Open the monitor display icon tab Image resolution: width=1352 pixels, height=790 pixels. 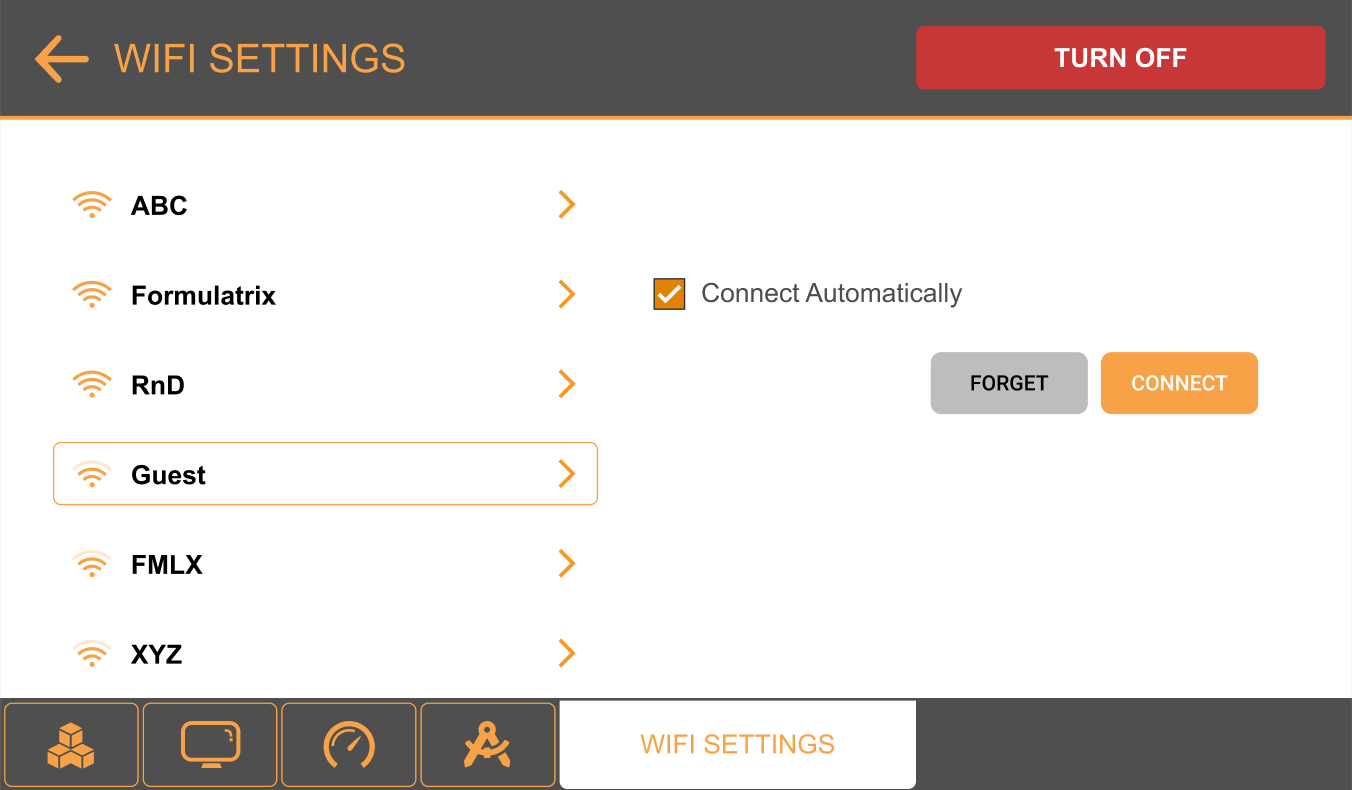(210, 745)
